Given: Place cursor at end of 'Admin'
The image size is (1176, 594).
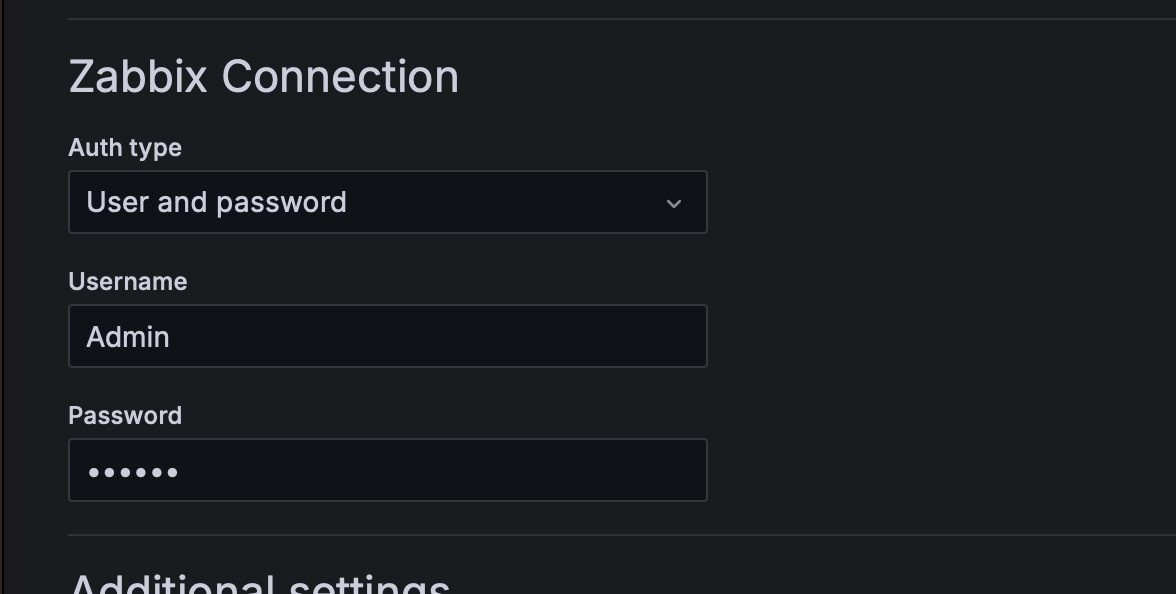Looking at the screenshot, I should click(x=171, y=337).
